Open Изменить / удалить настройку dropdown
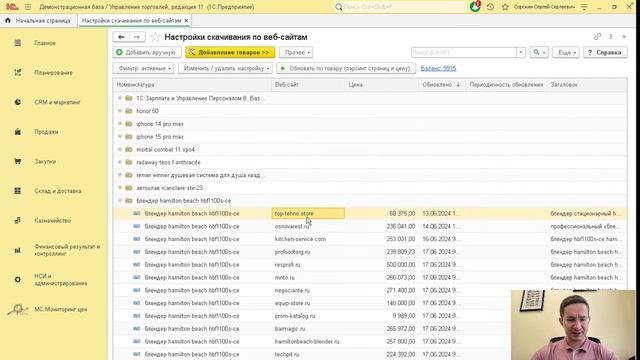The width and height of the screenshot is (640, 360). (x=225, y=68)
